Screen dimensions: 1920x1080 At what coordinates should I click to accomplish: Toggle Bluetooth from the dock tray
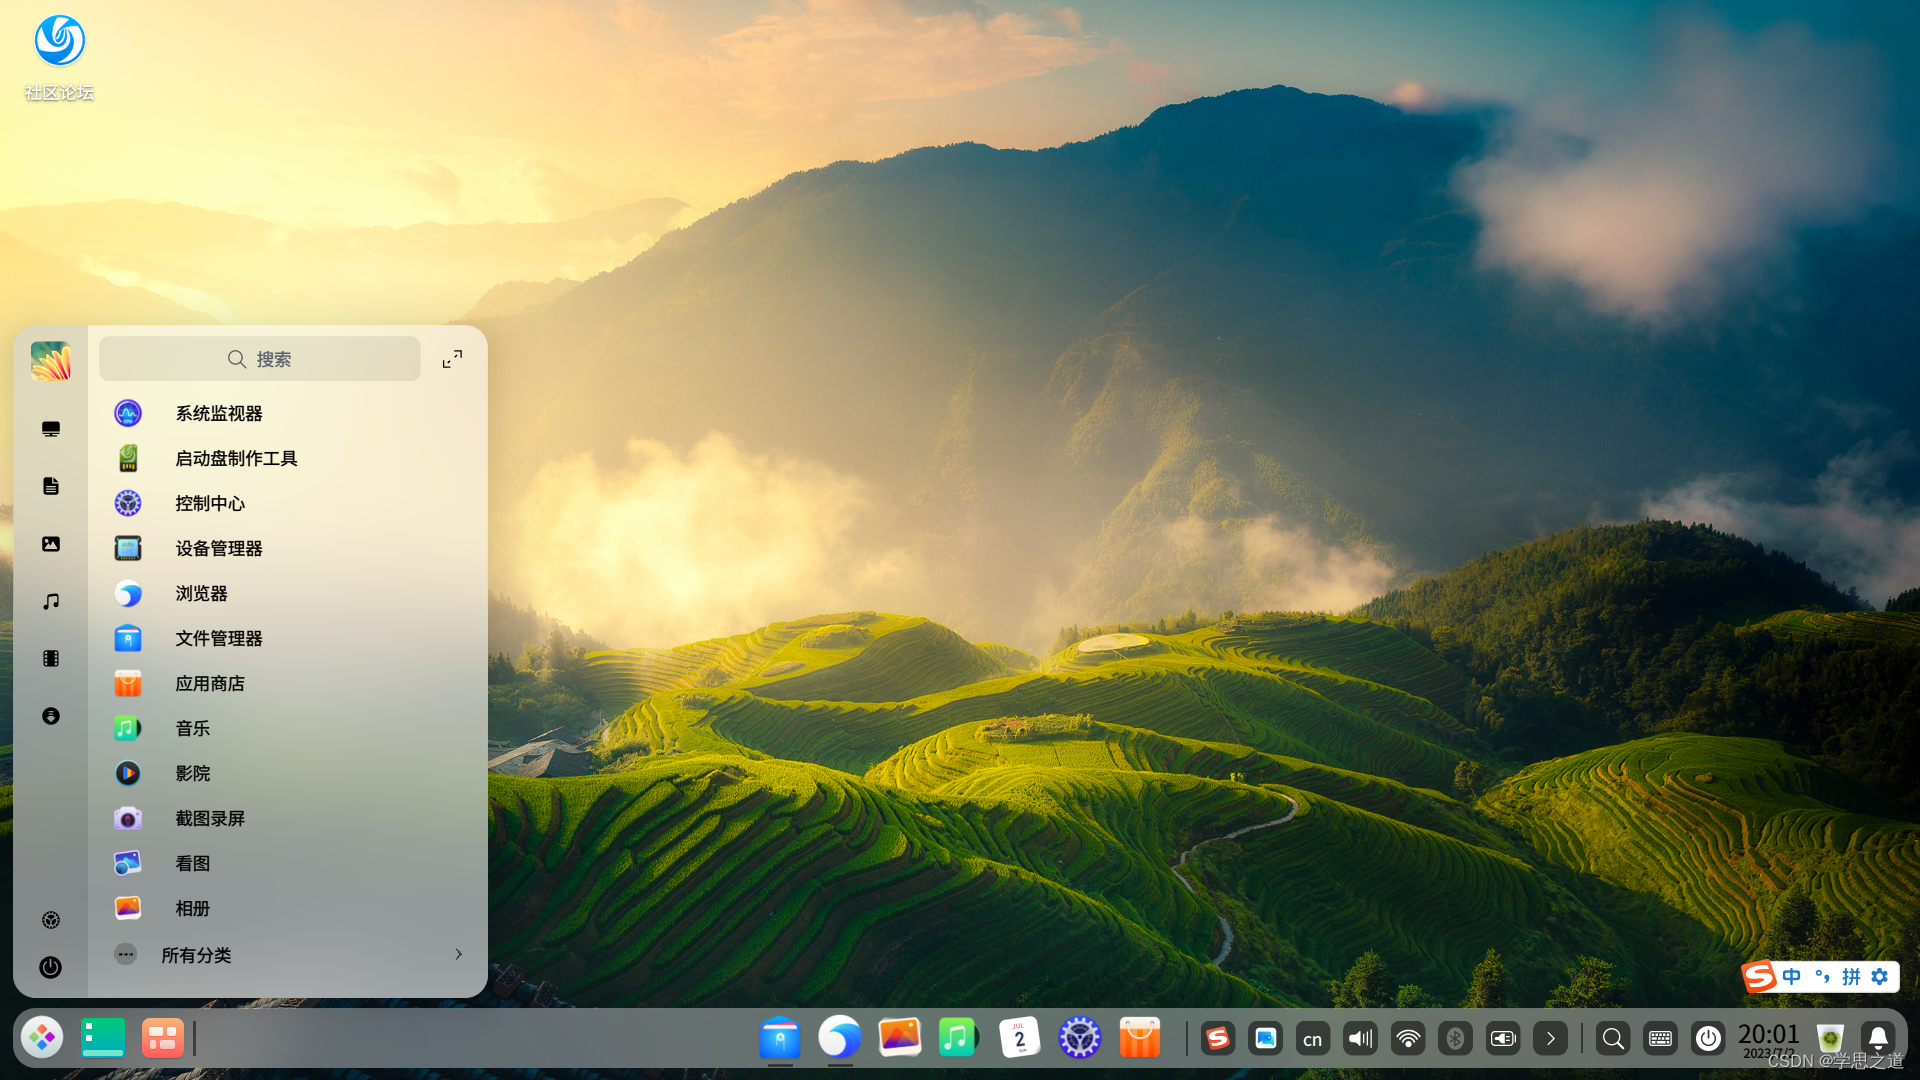coord(1455,1039)
